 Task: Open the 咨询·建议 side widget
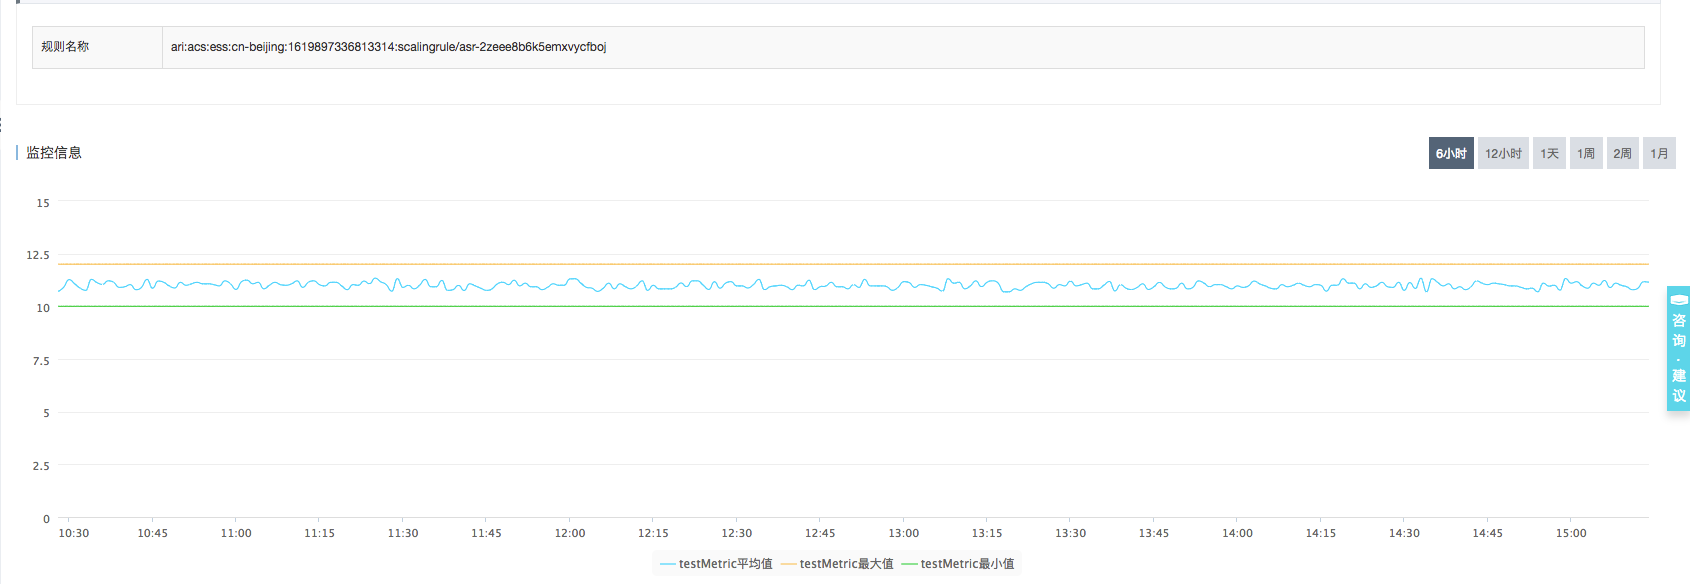click(x=1678, y=348)
